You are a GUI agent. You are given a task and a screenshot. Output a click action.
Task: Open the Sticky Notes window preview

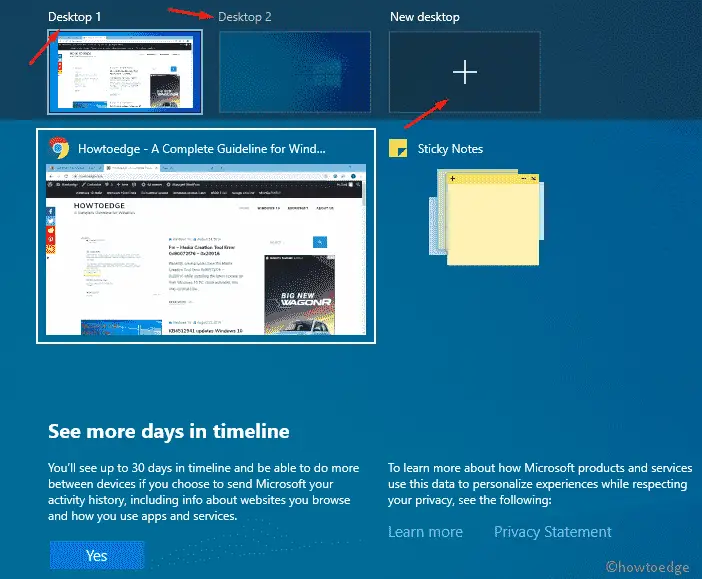point(487,217)
